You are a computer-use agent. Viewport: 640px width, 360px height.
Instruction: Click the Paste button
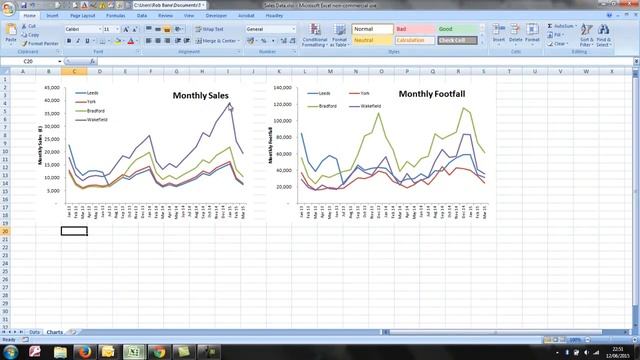click(11, 34)
